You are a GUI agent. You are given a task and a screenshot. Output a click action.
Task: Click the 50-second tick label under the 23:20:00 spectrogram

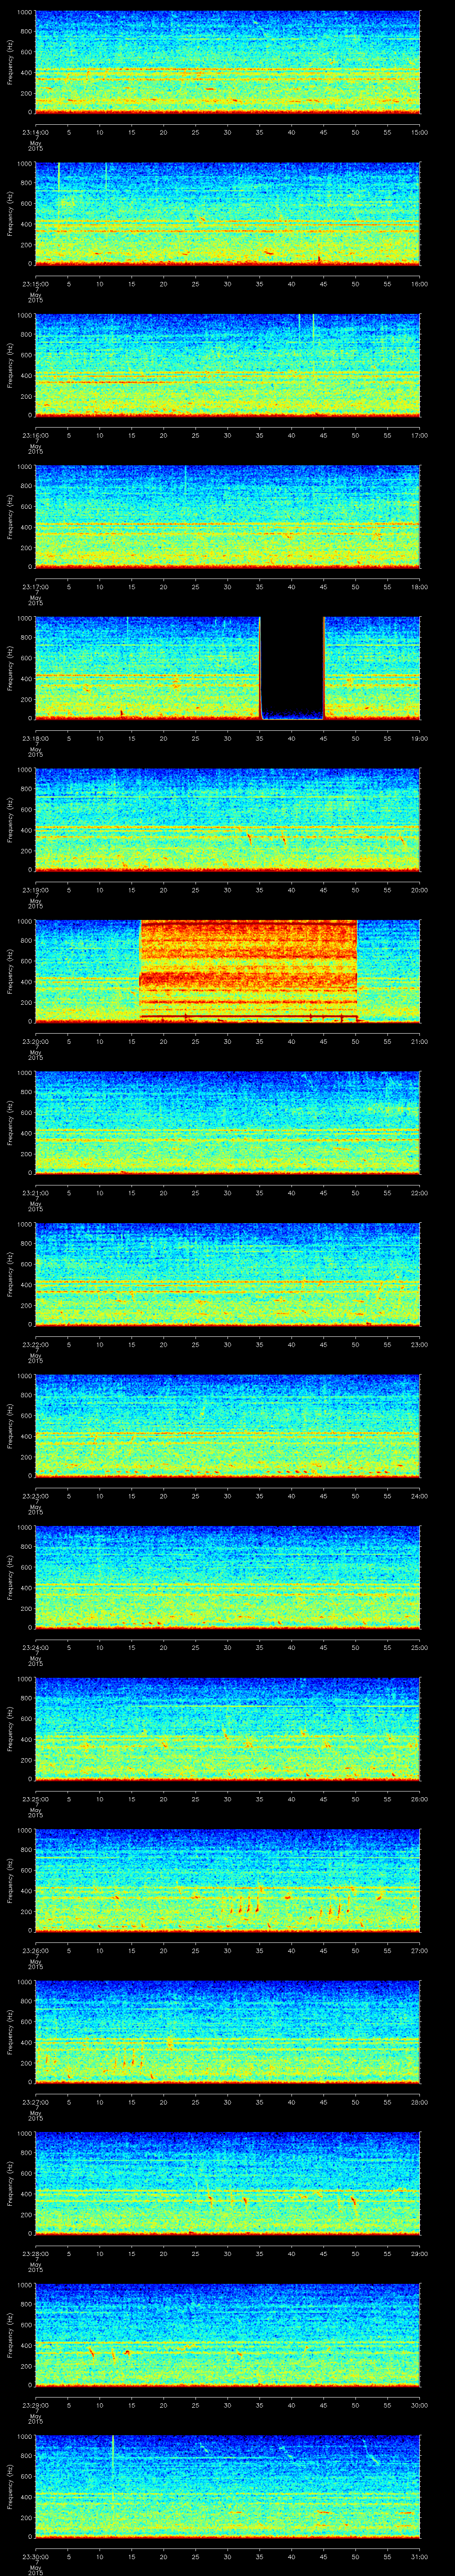tap(356, 1041)
